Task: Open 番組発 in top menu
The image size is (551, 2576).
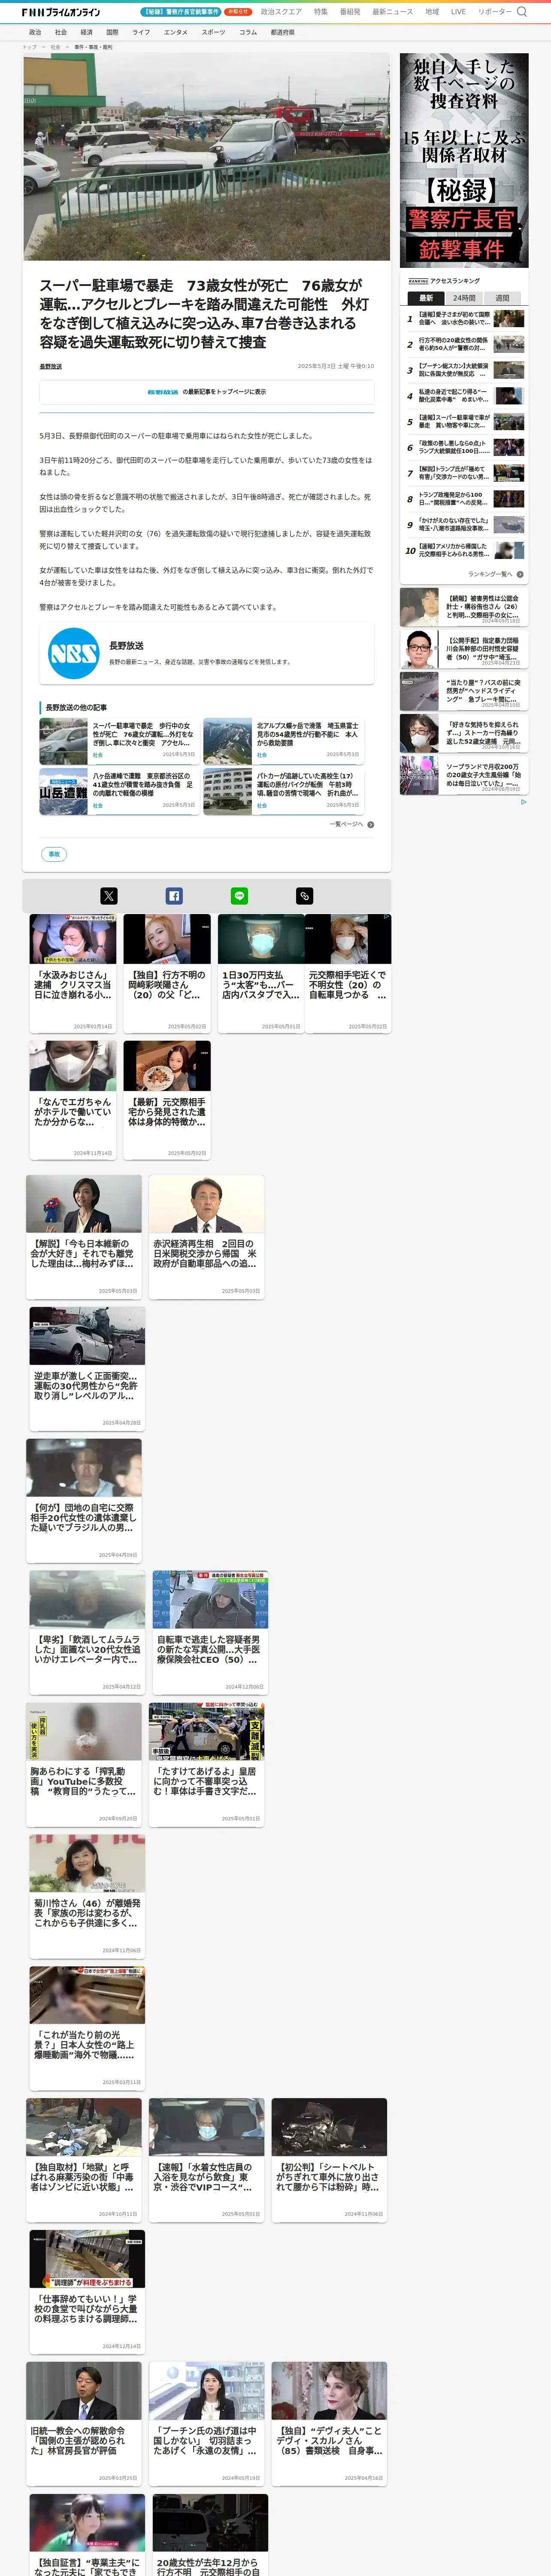Action: 350,12
